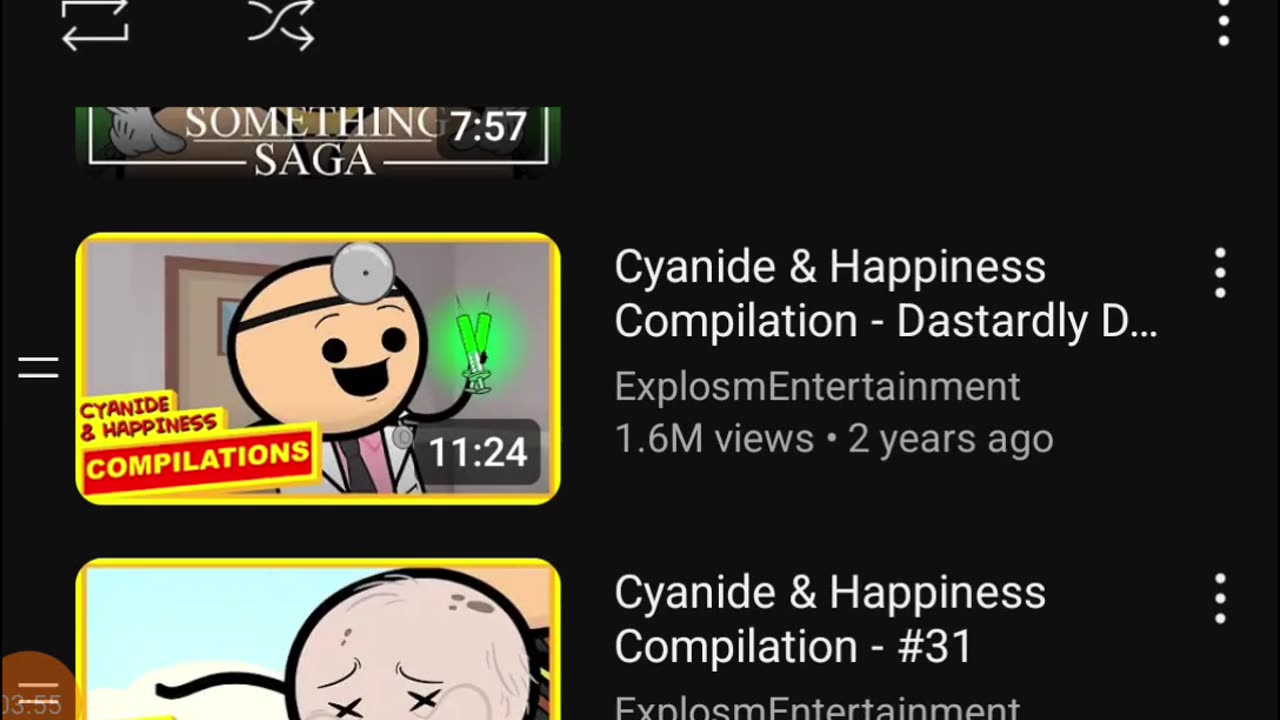
Task: Tap the orange circle drag handle icon
Action: [36, 688]
